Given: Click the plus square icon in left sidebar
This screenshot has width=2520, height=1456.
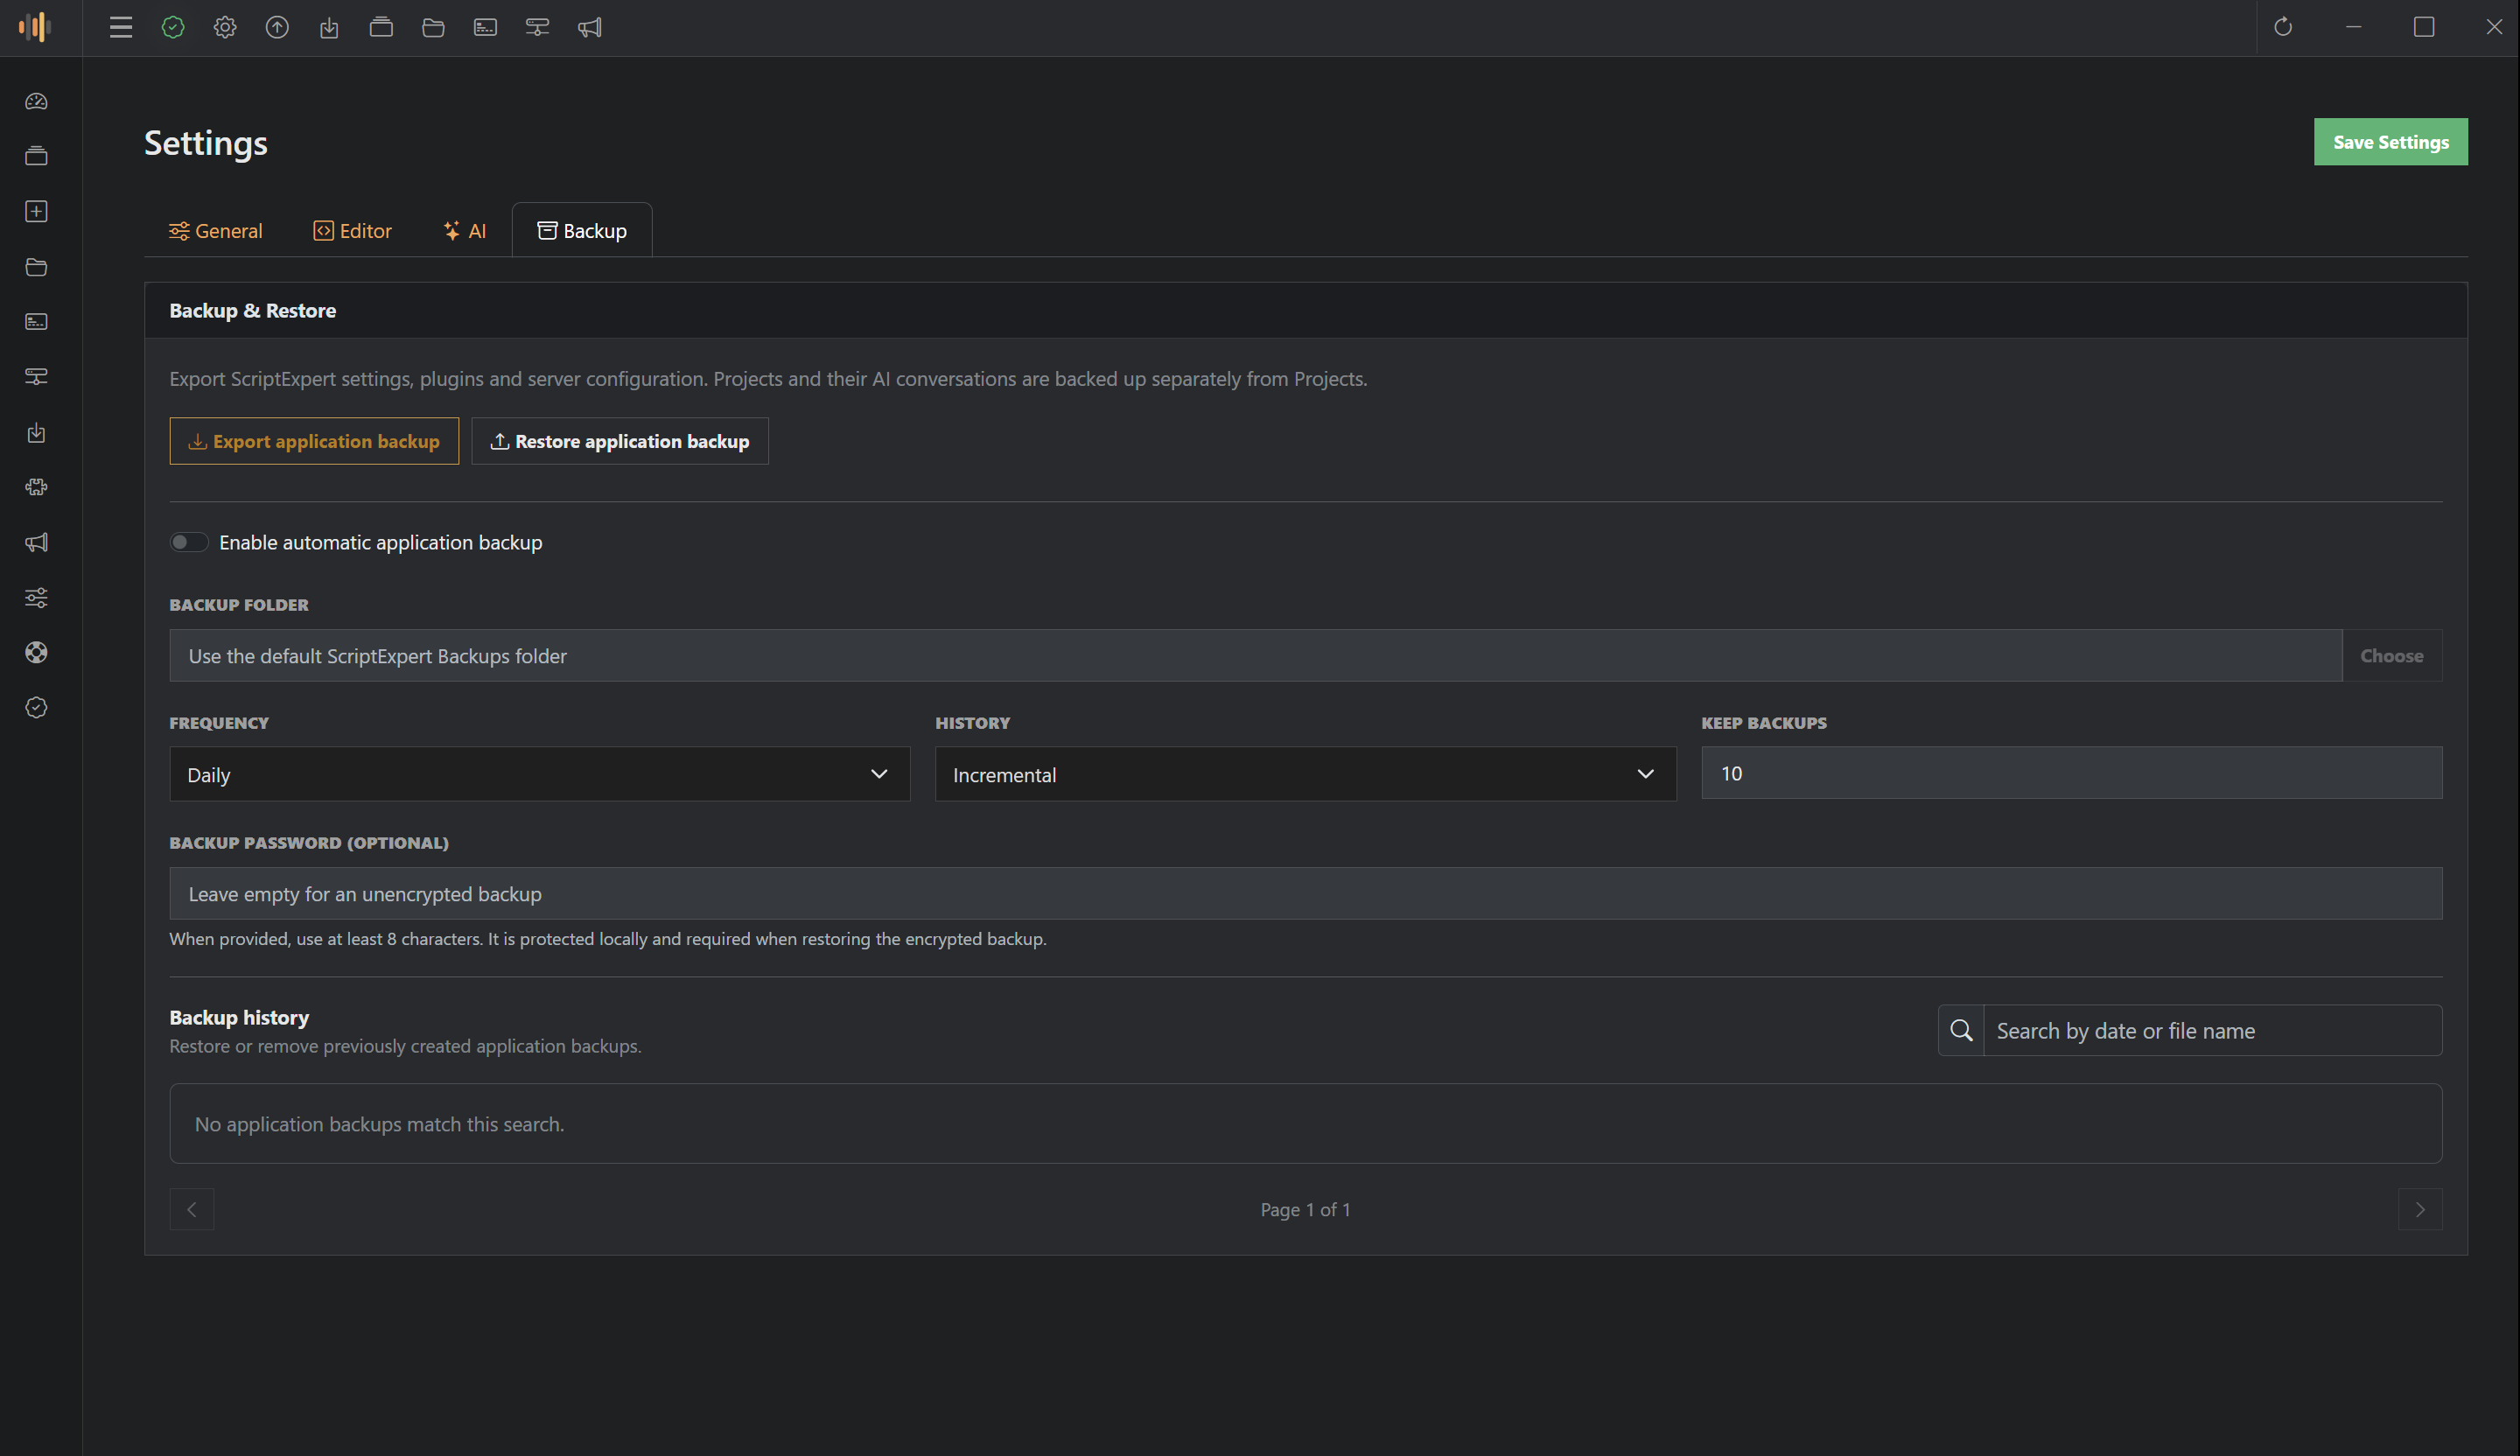Looking at the screenshot, I should pyautogui.click(x=37, y=211).
